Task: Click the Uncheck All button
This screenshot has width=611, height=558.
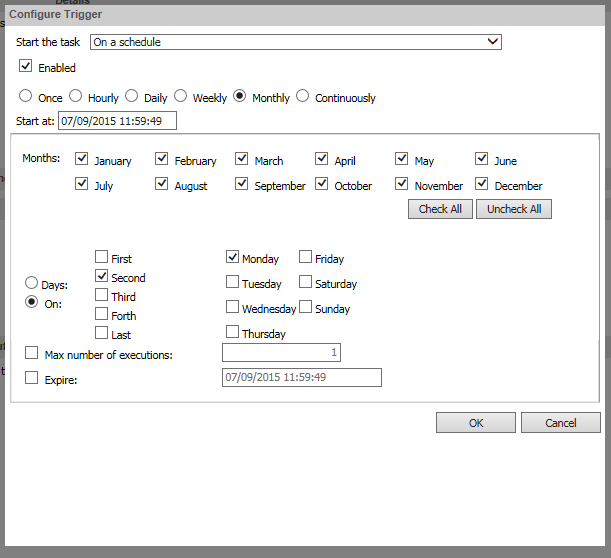Action: (514, 209)
